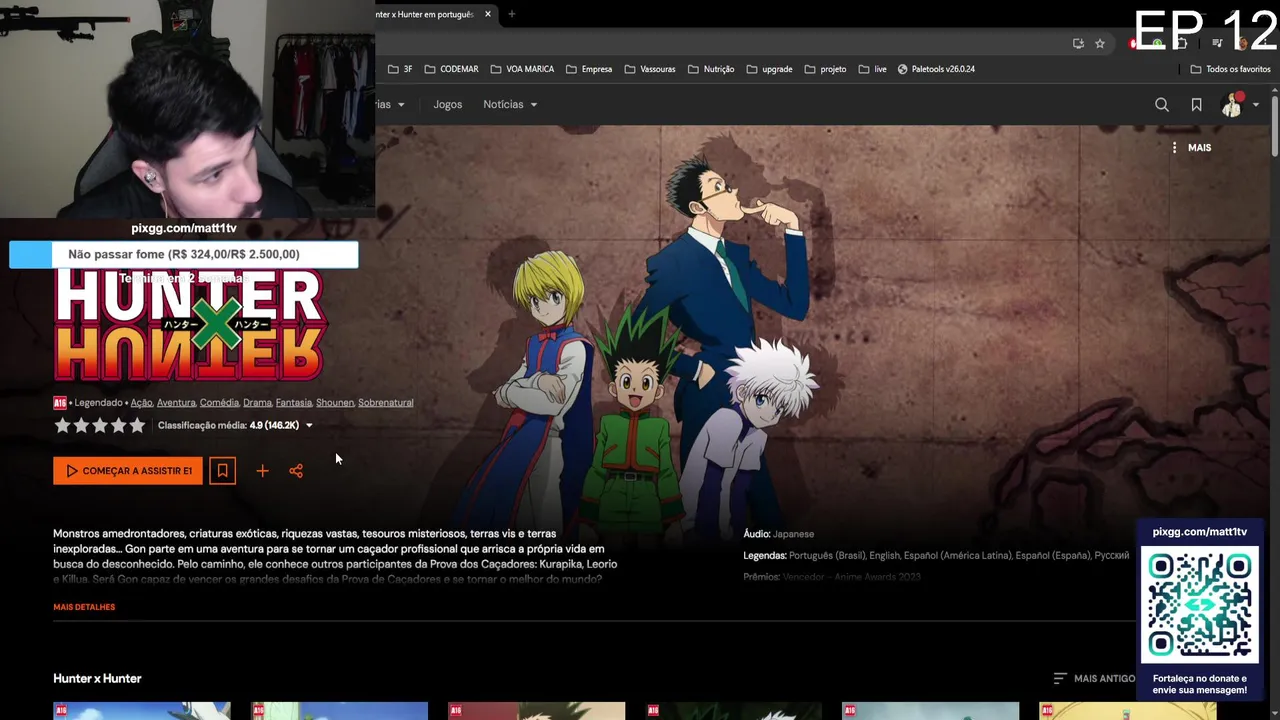This screenshot has height=720, width=1280.
Task: Click the A16 age rating badge
Action: click(60, 403)
